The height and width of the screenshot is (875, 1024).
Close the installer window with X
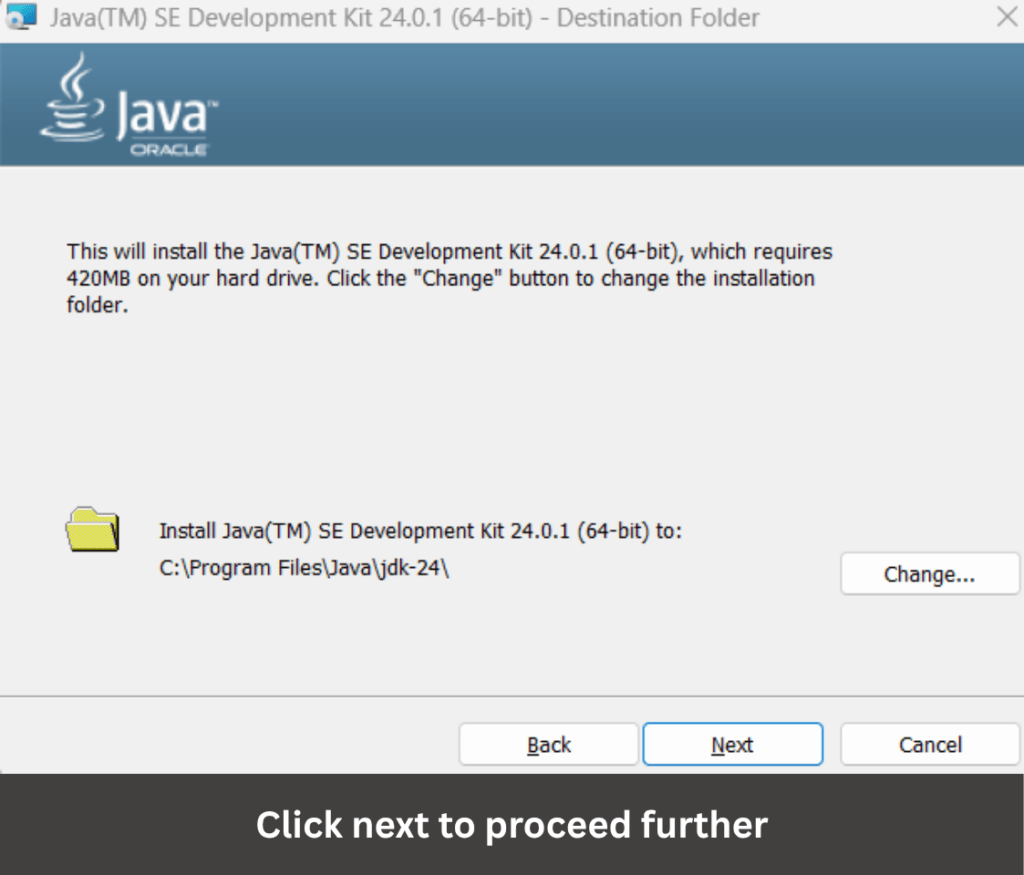point(1005,17)
